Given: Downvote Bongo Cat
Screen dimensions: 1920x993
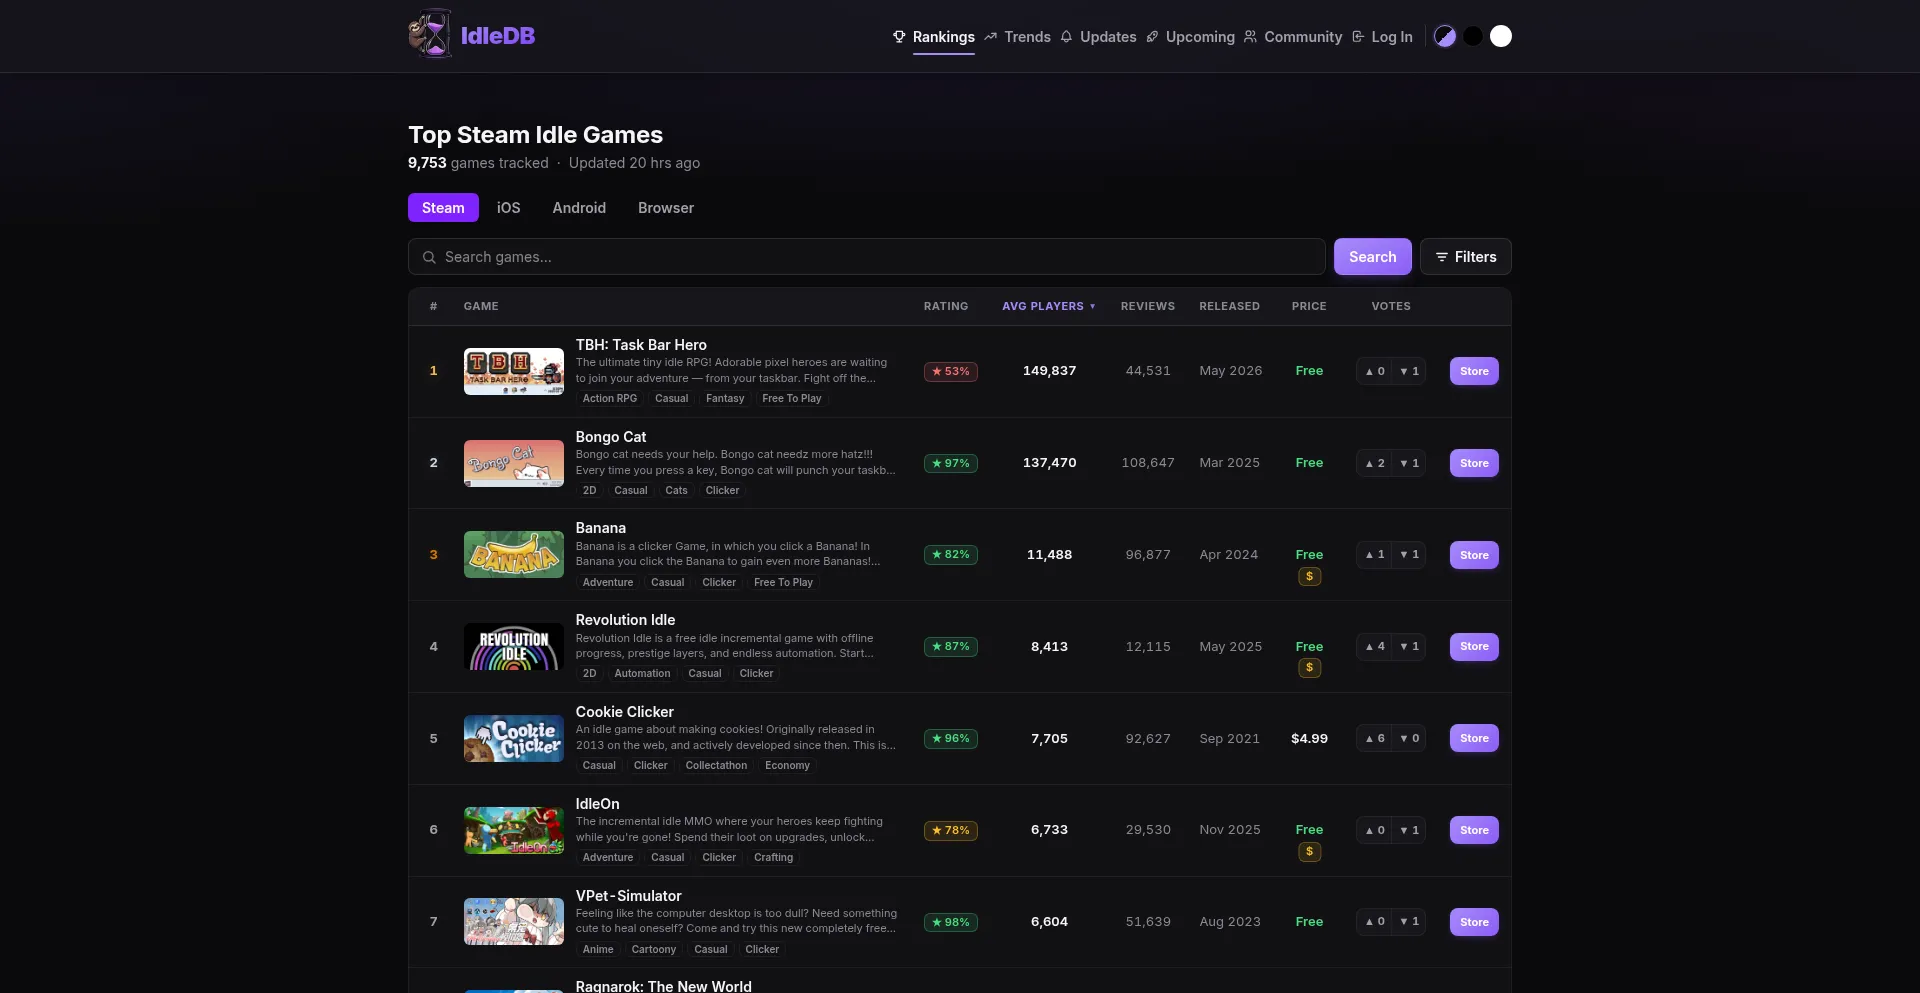Looking at the screenshot, I should (x=1409, y=463).
